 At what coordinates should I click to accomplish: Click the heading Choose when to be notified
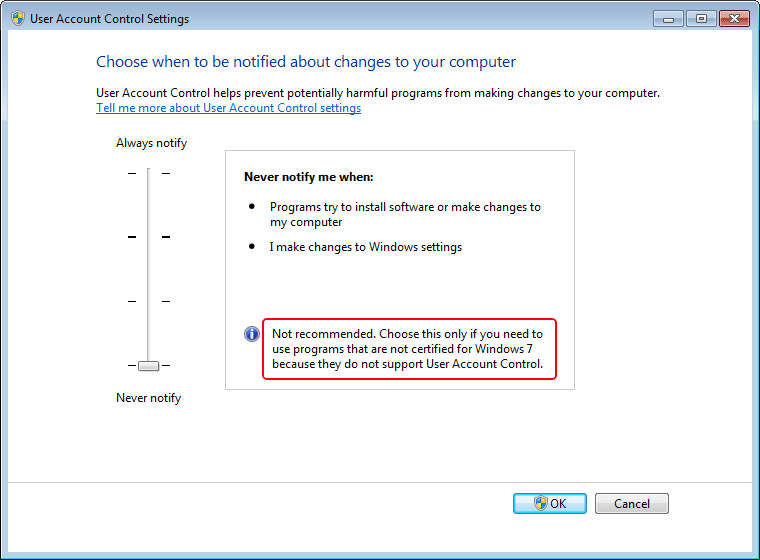point(306,62)
